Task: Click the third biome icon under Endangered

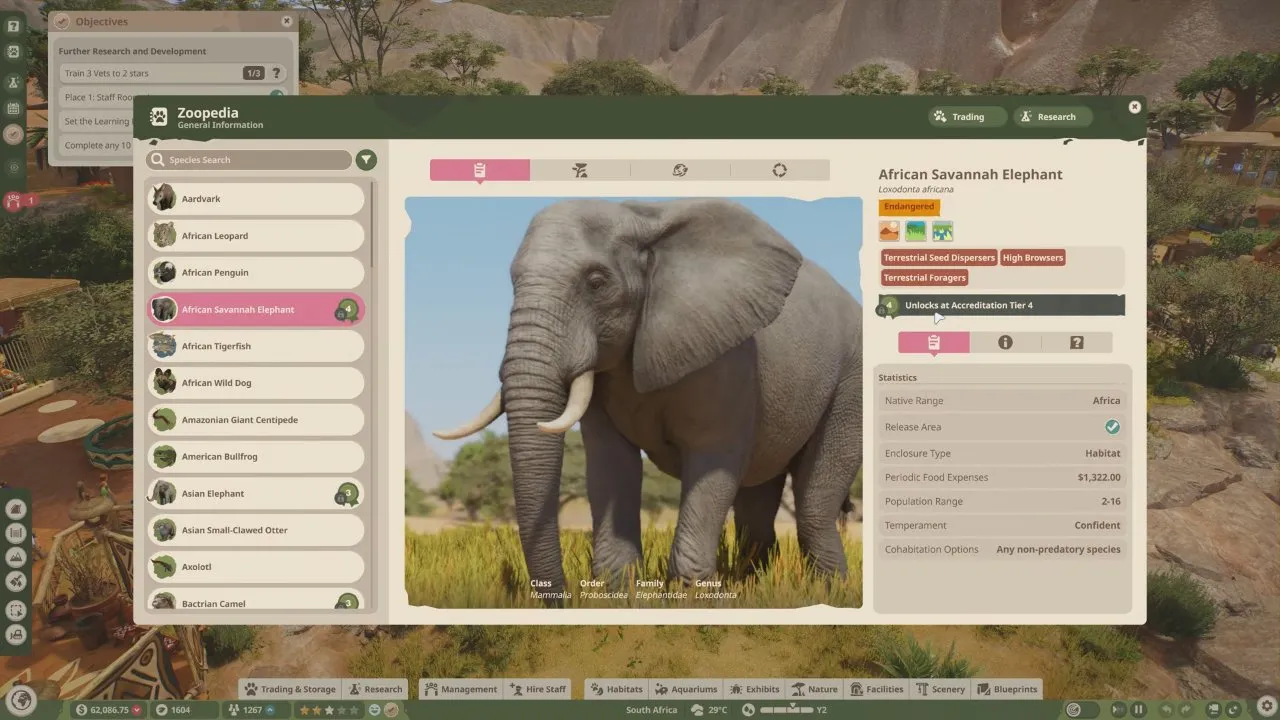Action: (x=943, y=232)
